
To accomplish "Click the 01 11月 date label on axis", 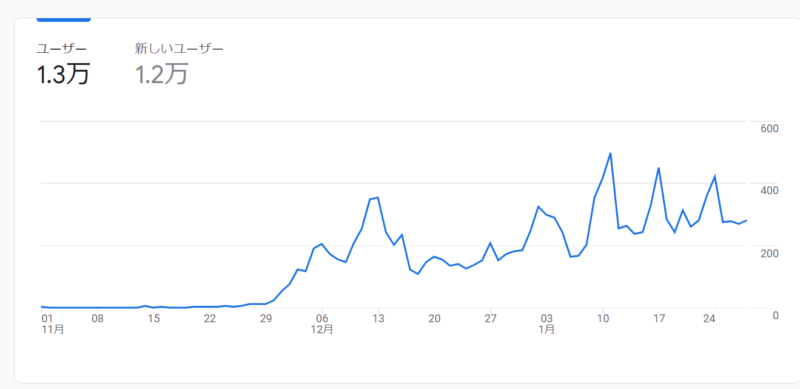I will tap(53, 324).
